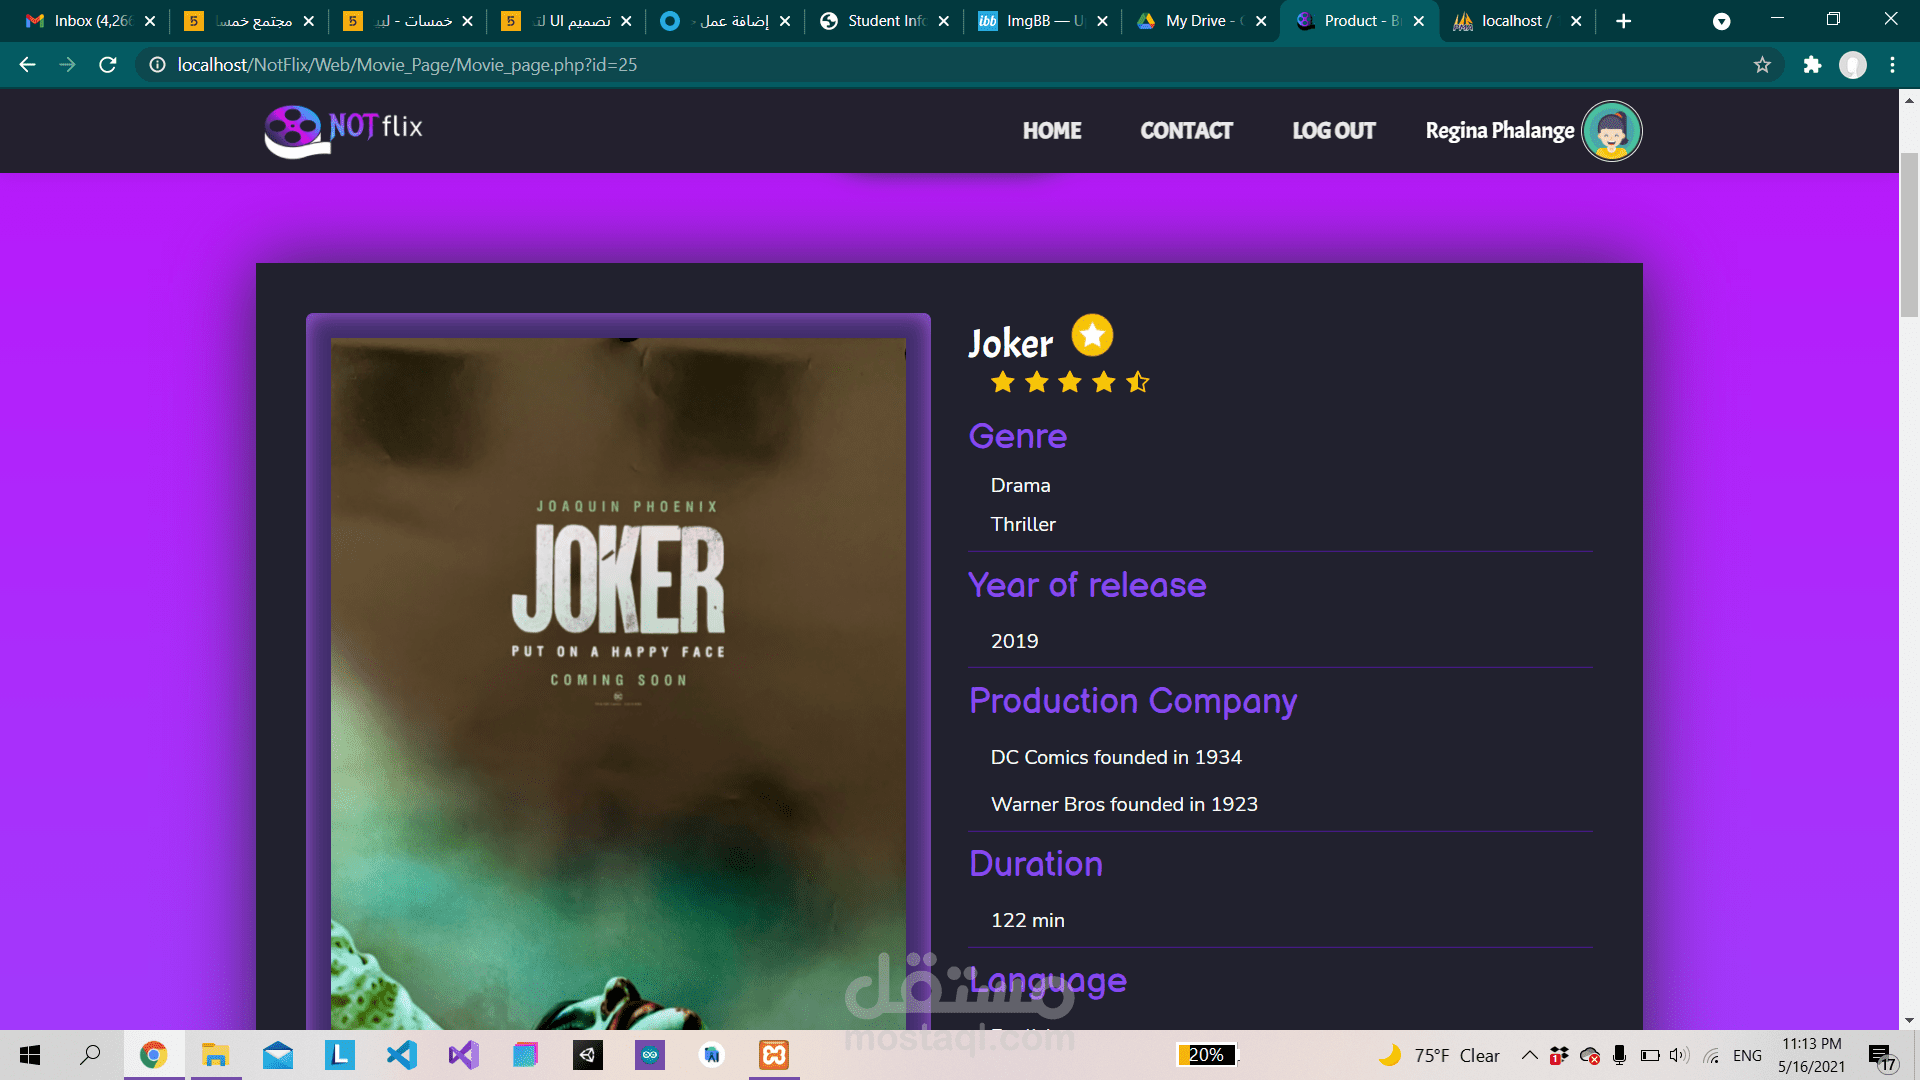The width and height of the screenshot is (1920, 1080).
Task: Click the browser extensions puzzle icon
Action: point(1812,65)
